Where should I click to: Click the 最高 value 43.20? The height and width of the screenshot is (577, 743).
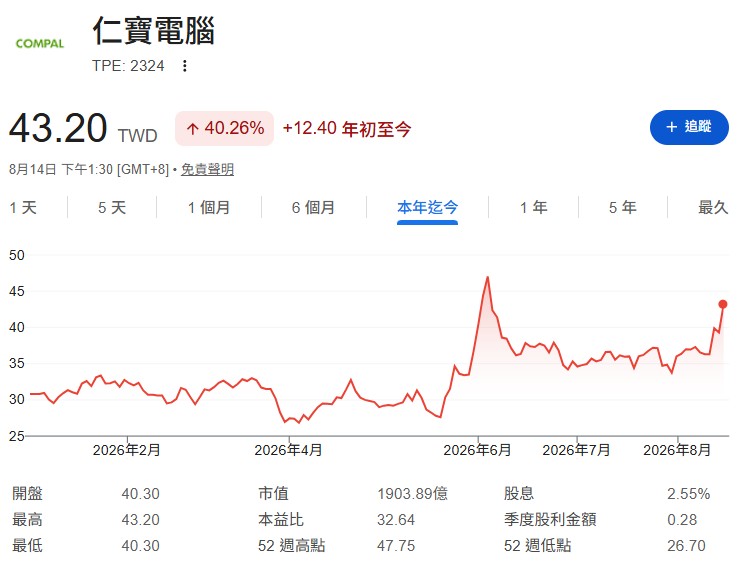click(141, 520)
